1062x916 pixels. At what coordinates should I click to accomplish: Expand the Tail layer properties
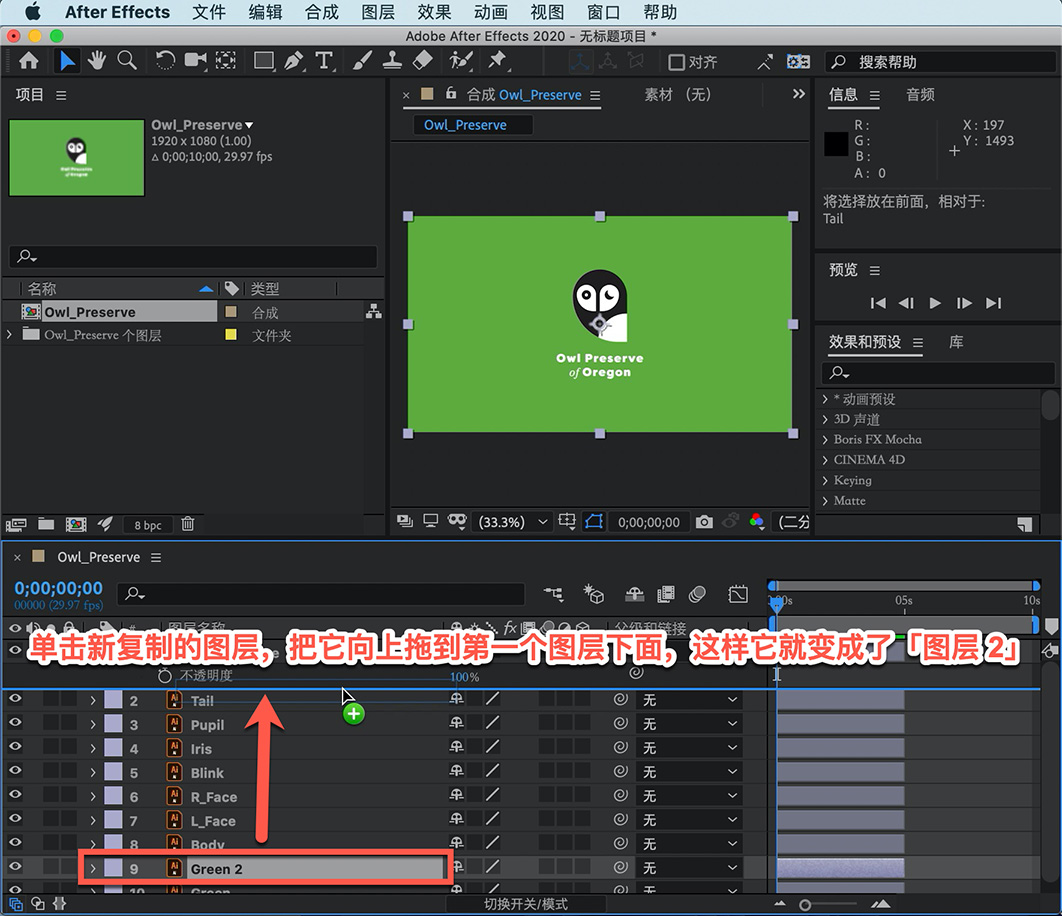[x=93, y=700]
